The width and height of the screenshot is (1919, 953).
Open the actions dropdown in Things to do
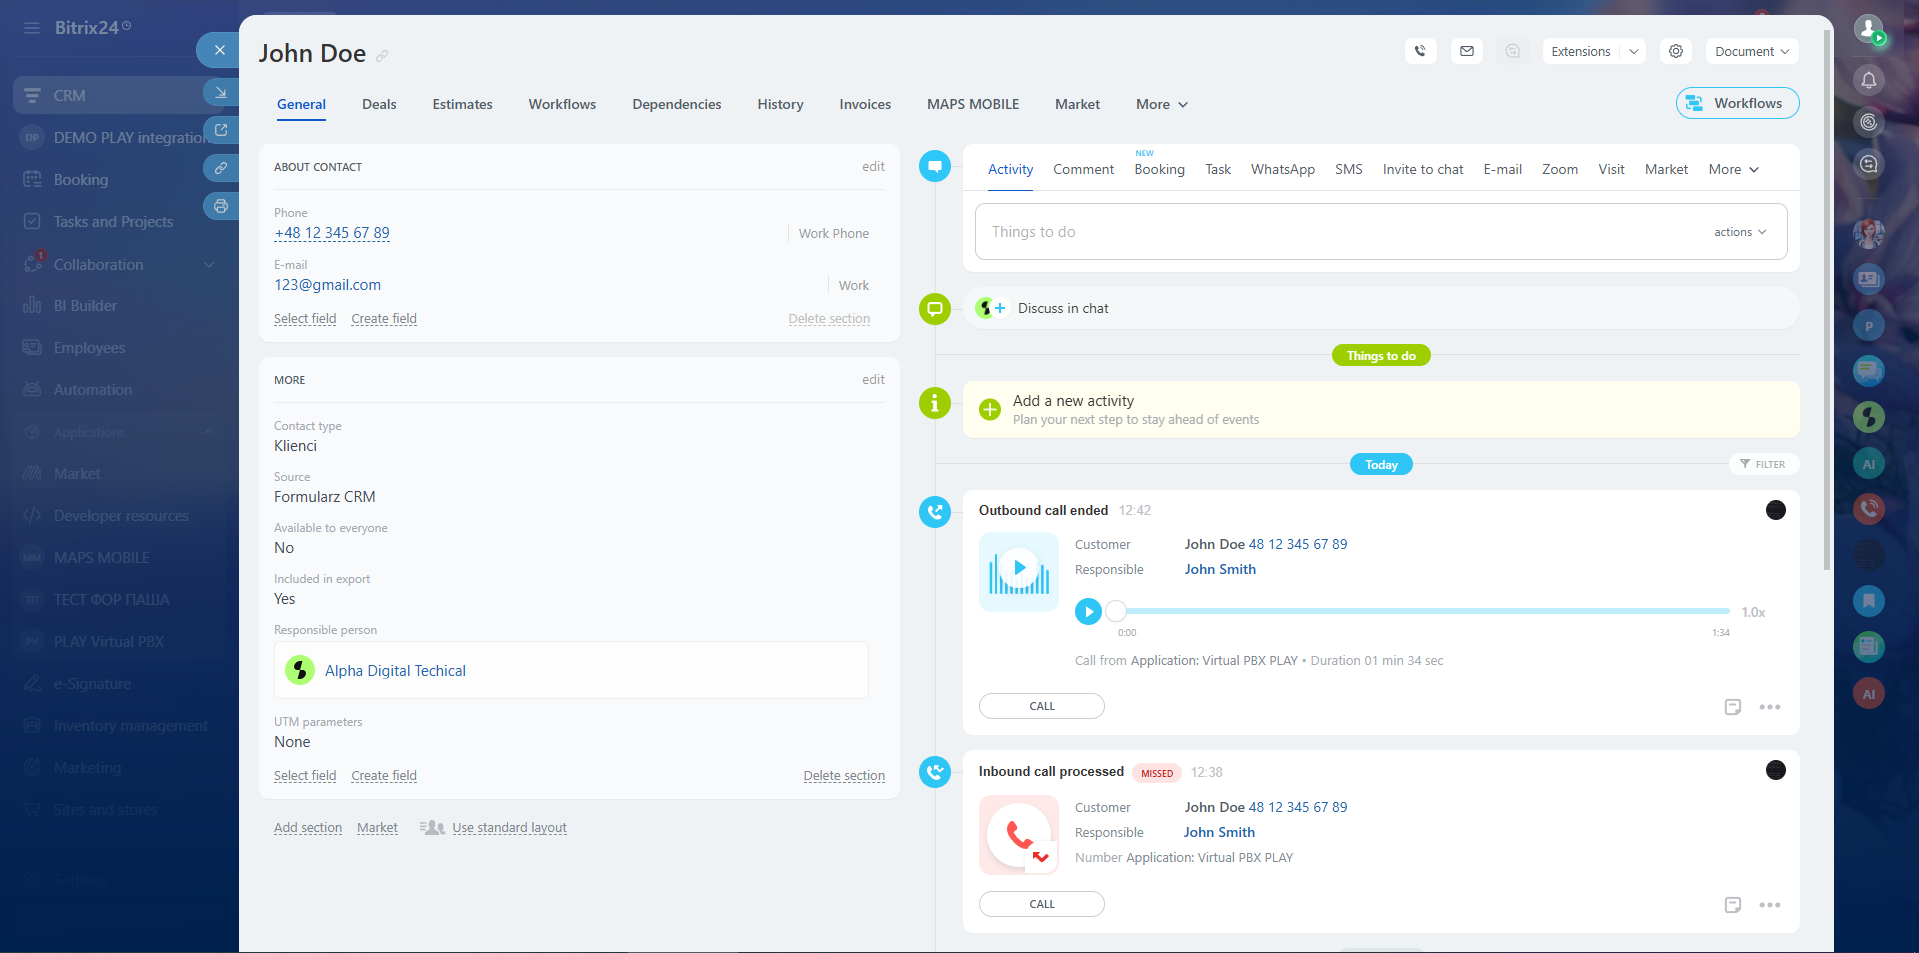1739,232
